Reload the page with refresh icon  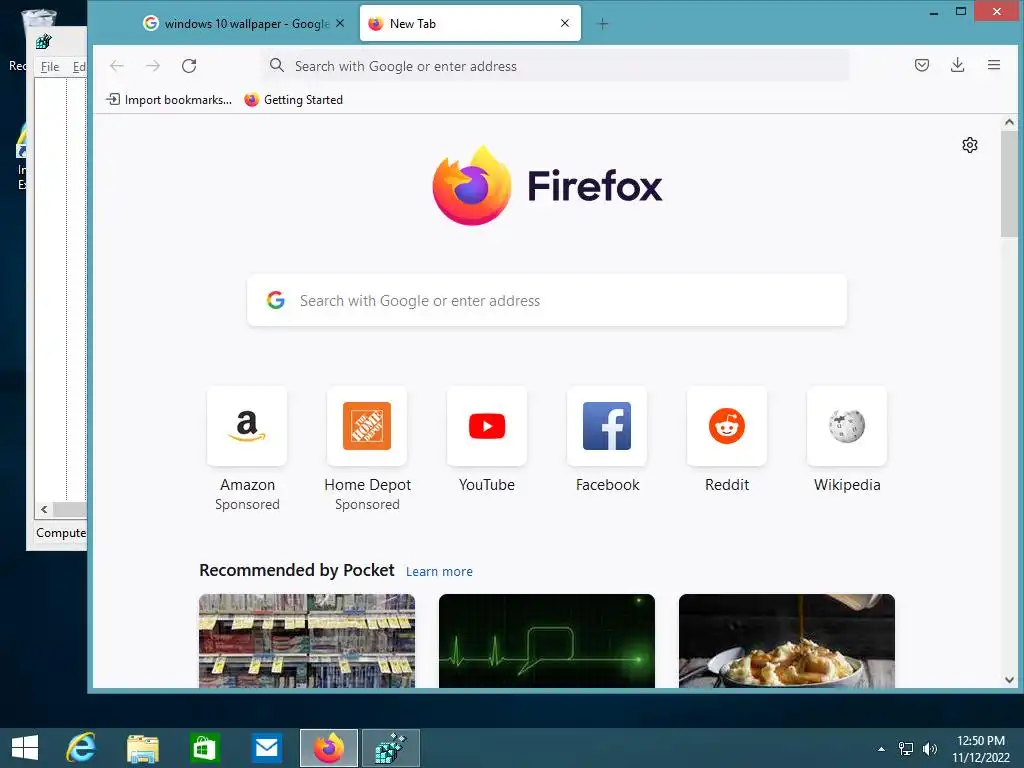189,66
